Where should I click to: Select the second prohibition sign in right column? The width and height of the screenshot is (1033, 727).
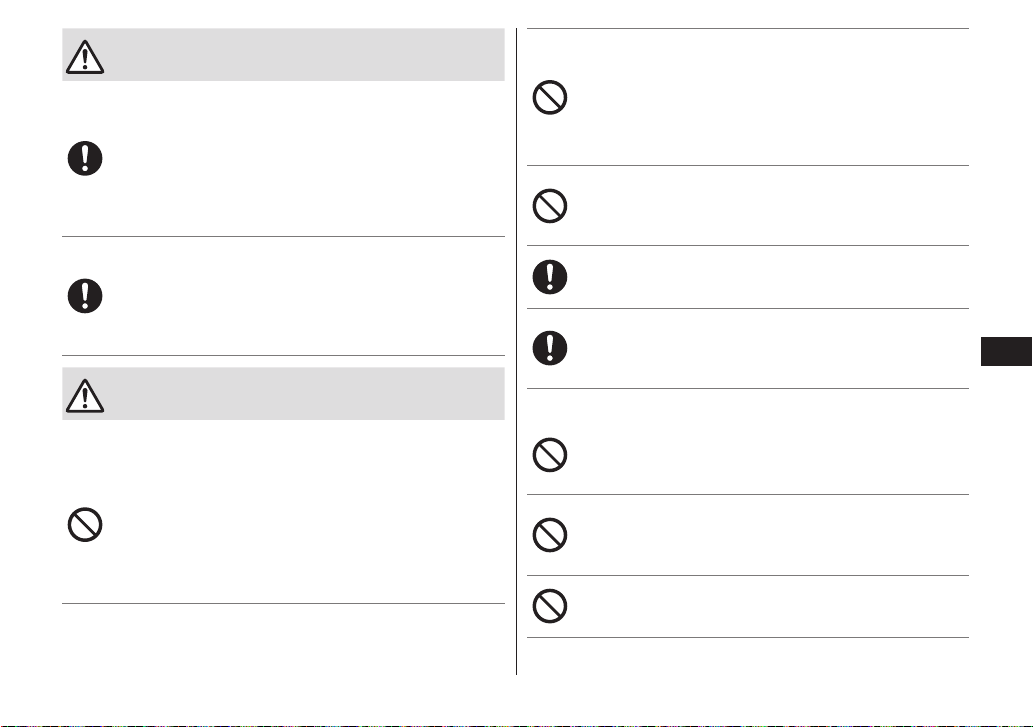[549, 206]
